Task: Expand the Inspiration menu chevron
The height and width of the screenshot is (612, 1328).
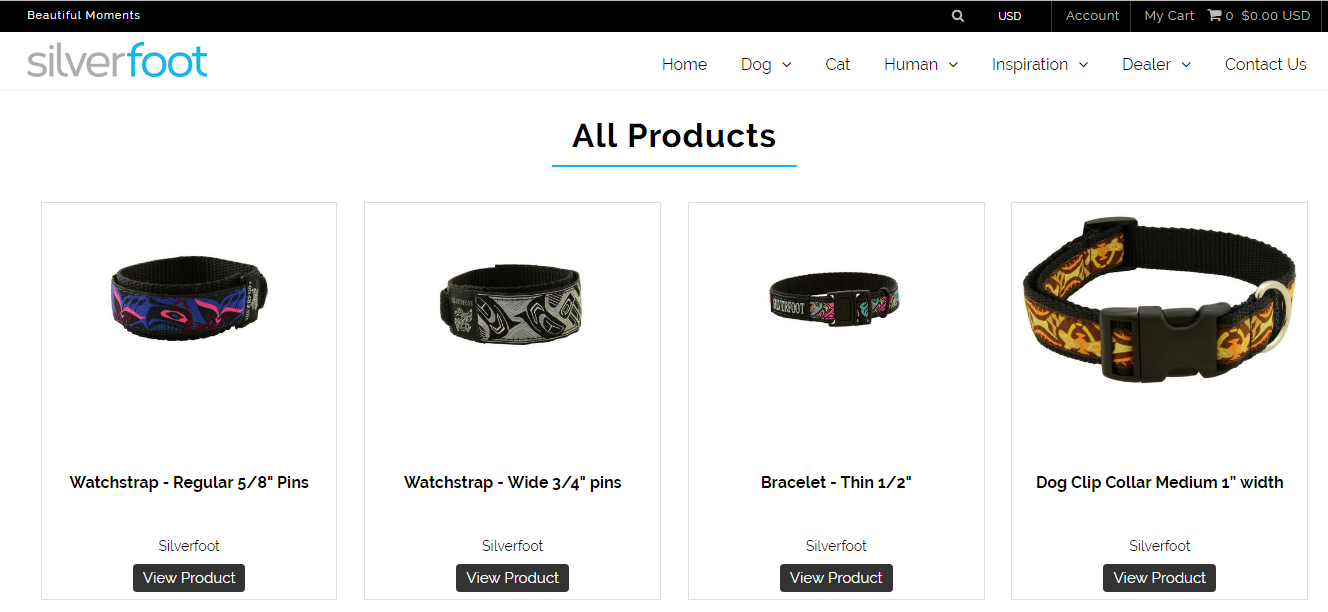Action: (1083, 65)
